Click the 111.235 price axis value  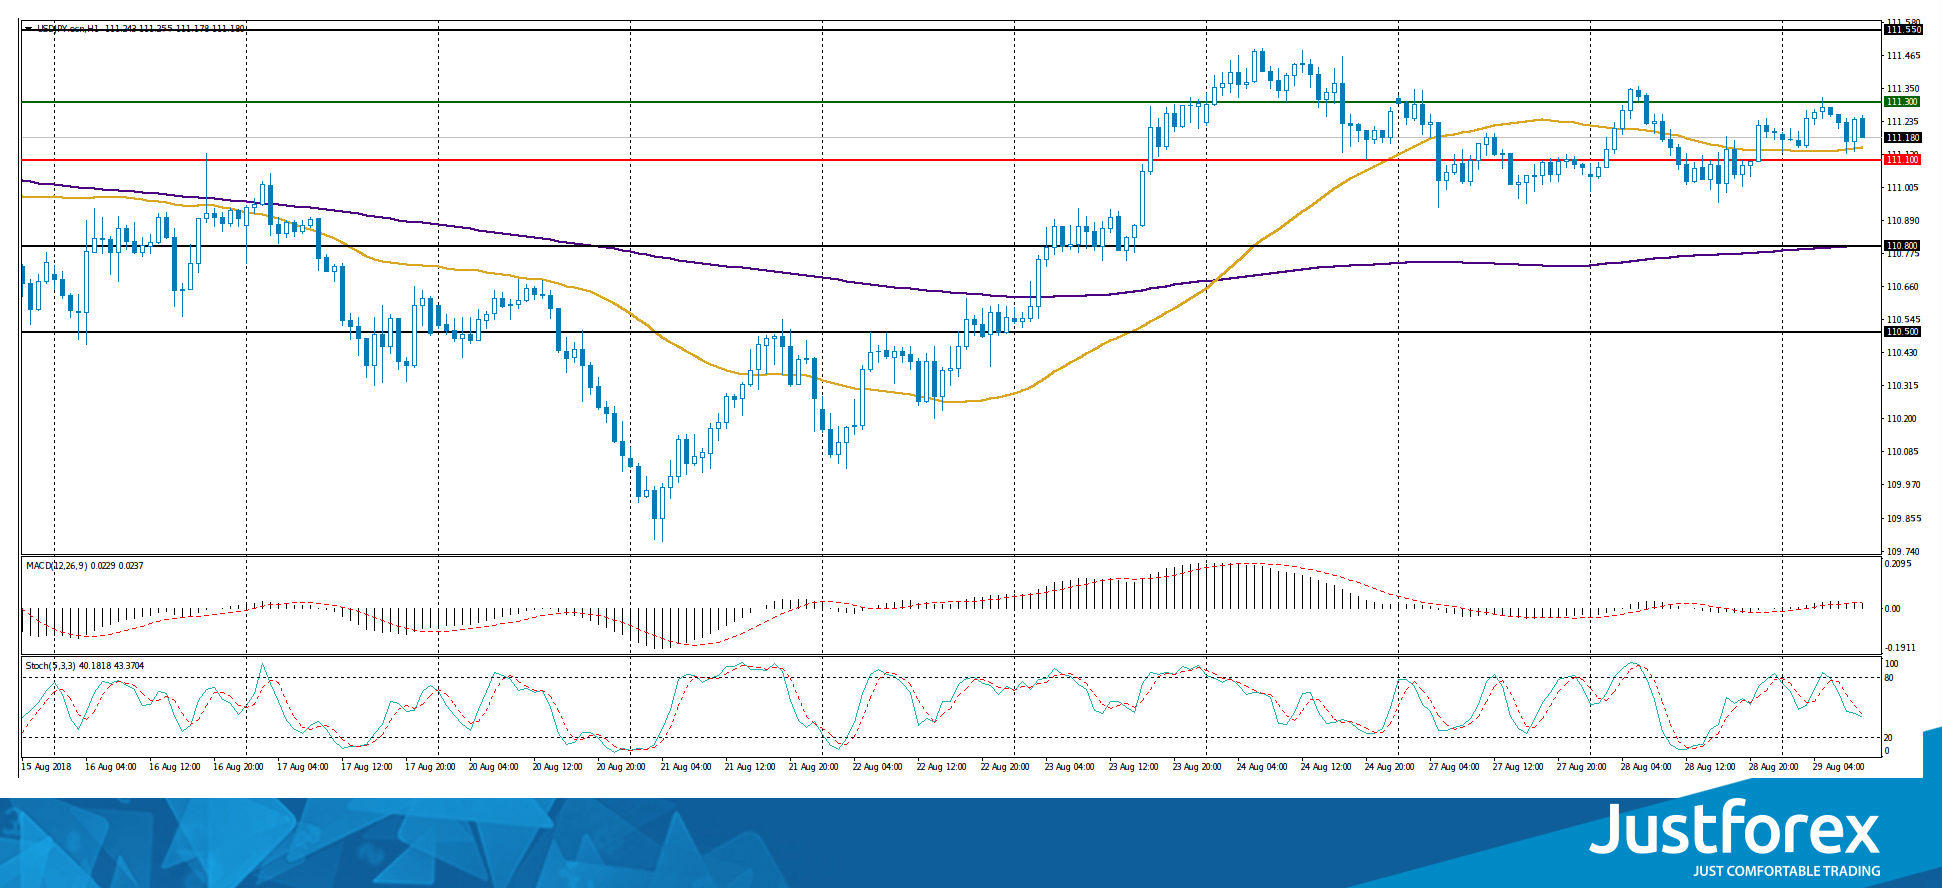tap(1903, 122)
